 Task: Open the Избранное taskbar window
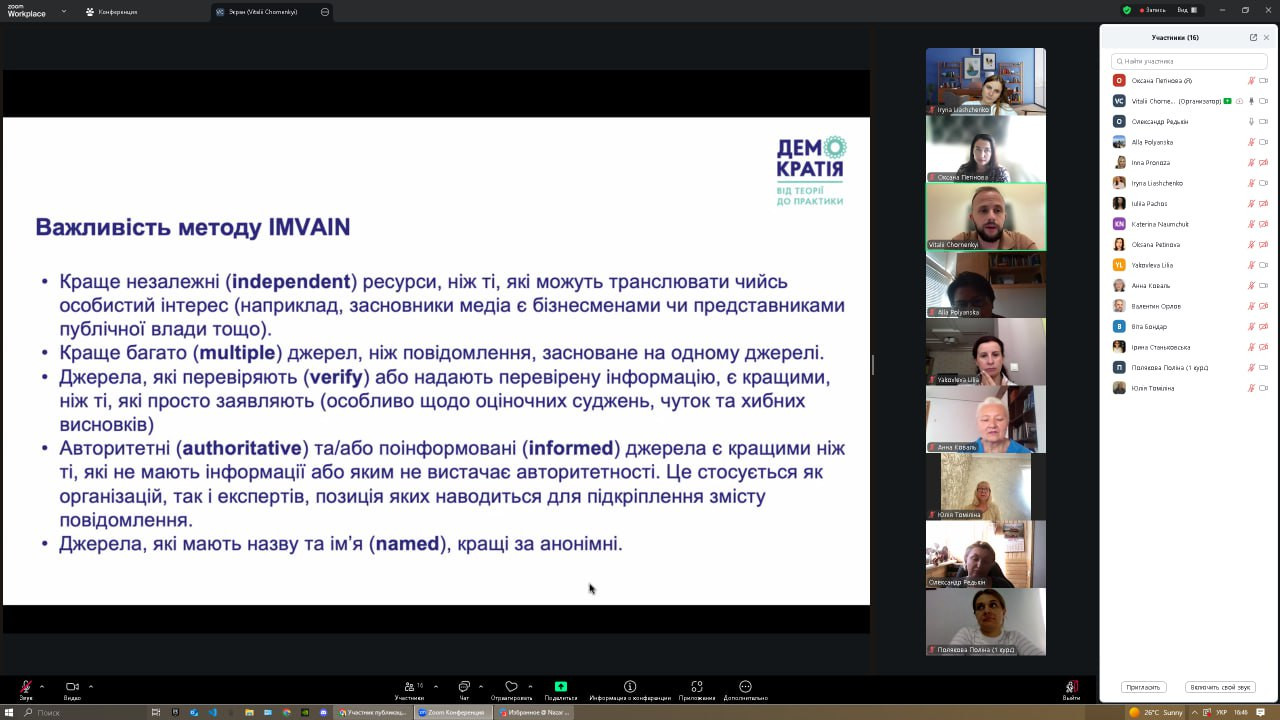pos(534,712)
